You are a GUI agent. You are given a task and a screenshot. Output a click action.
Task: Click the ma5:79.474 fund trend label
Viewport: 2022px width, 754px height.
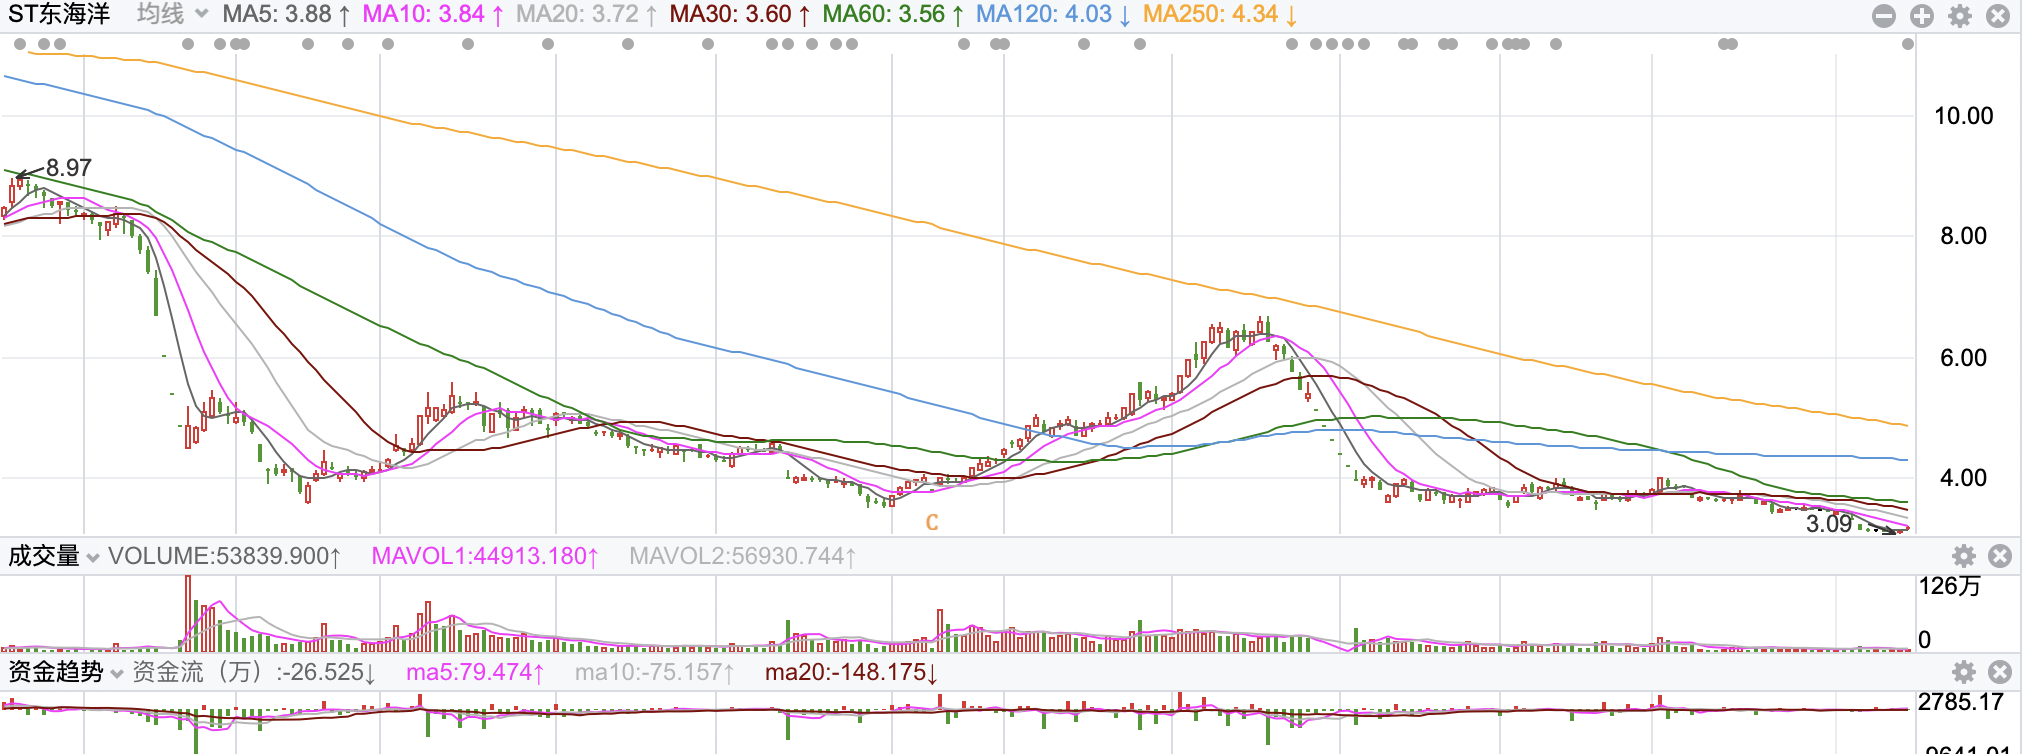[475, 672]
